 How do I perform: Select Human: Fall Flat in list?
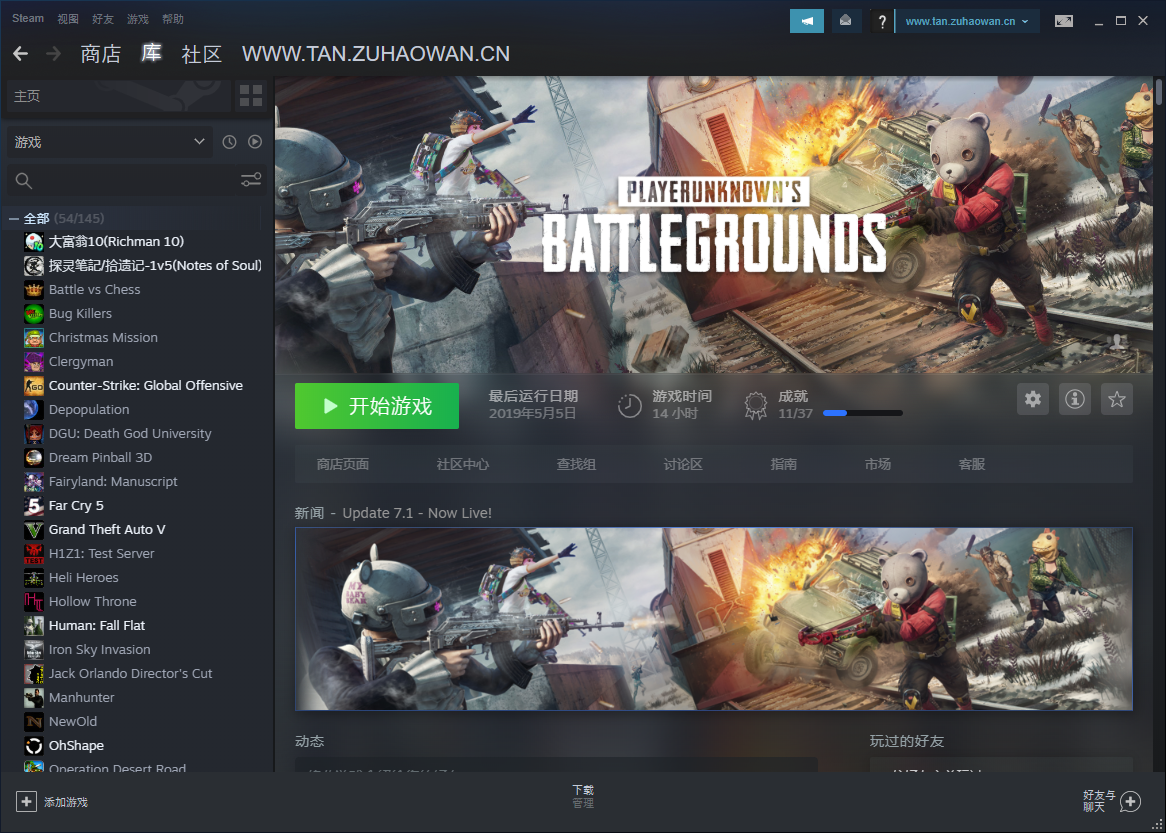pyautogui.click(x=97, y=625)
